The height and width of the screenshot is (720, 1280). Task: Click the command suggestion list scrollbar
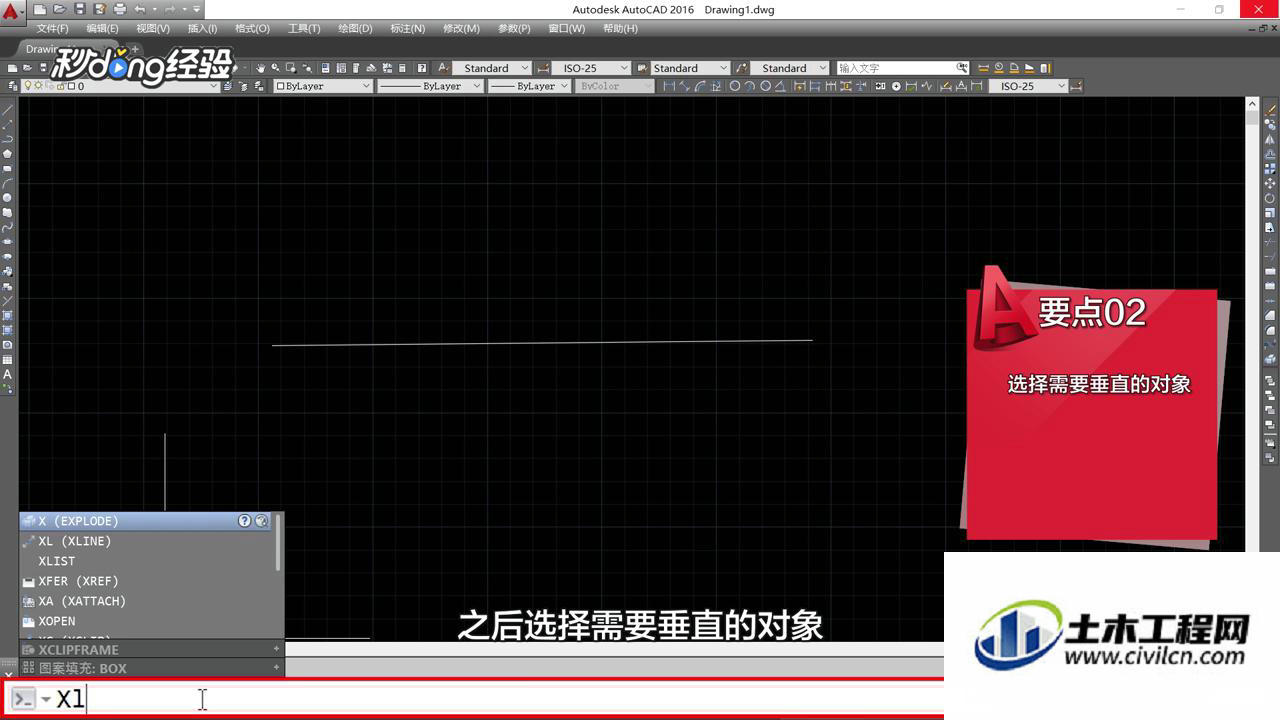pos(279,543)
